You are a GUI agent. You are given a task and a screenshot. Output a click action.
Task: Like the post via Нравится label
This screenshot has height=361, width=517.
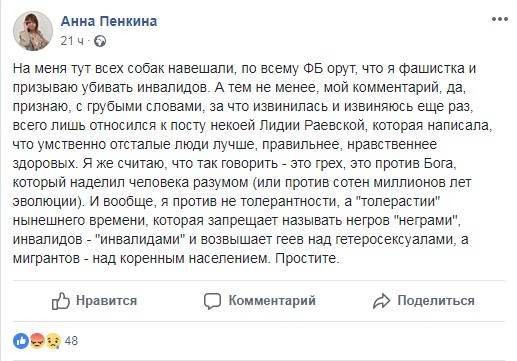[x=106, y=300]
